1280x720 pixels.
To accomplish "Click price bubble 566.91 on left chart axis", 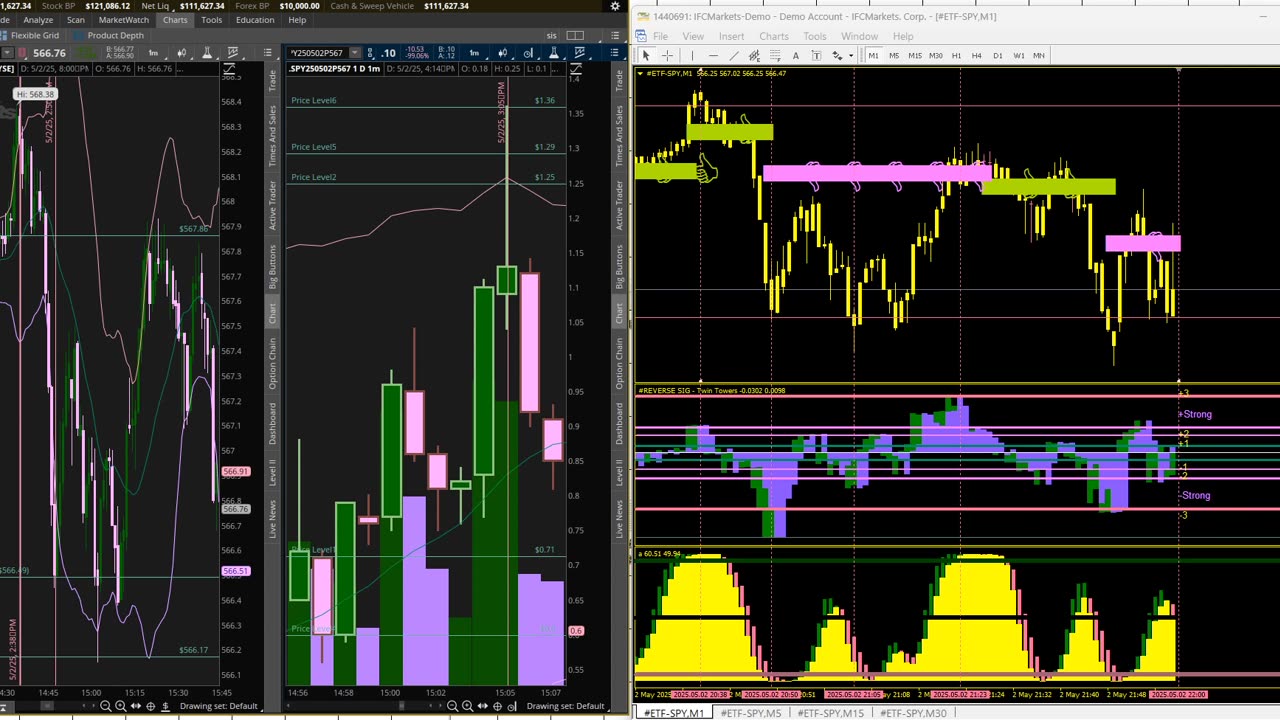I will pos(236,471).
